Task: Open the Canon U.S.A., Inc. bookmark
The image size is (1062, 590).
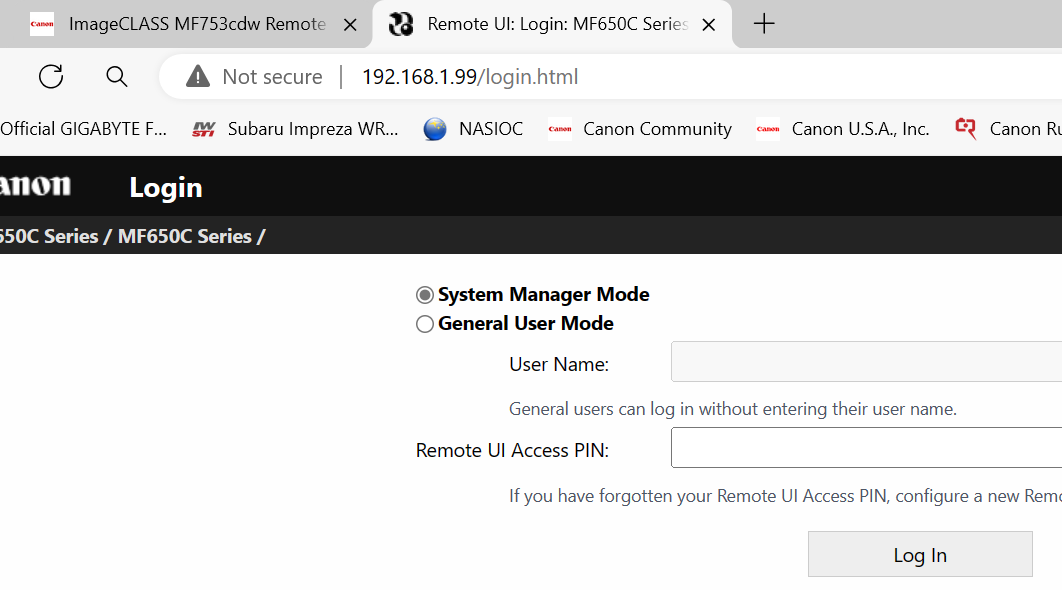Action: [843, 129]
